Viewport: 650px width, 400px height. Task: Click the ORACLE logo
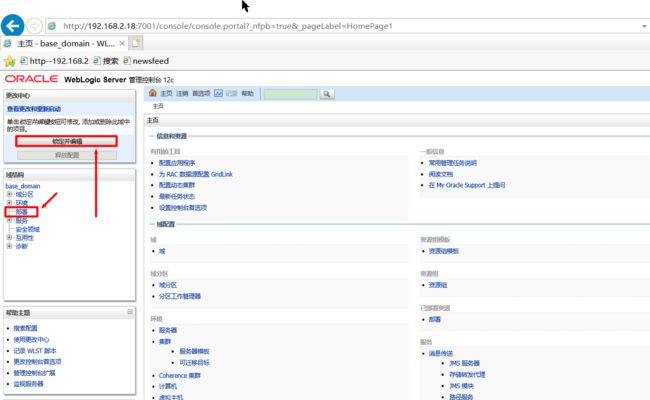click(32, 79)
